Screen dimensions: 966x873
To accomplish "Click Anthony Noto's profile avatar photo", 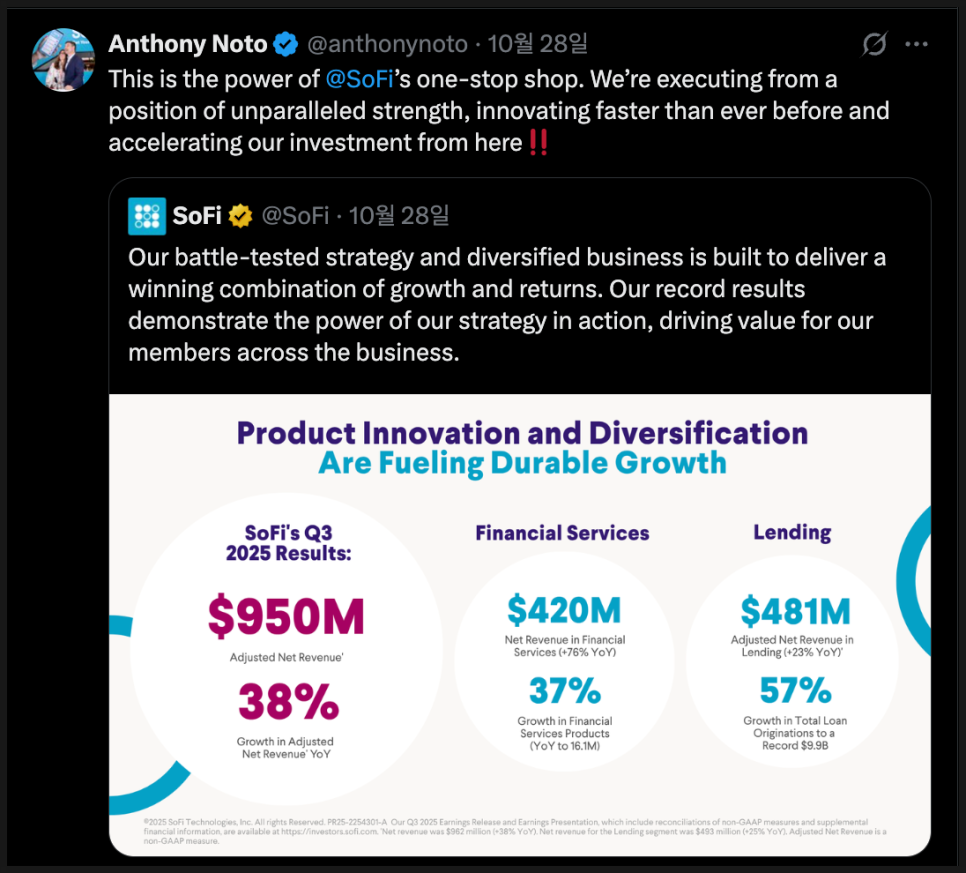I will [64, 60].
